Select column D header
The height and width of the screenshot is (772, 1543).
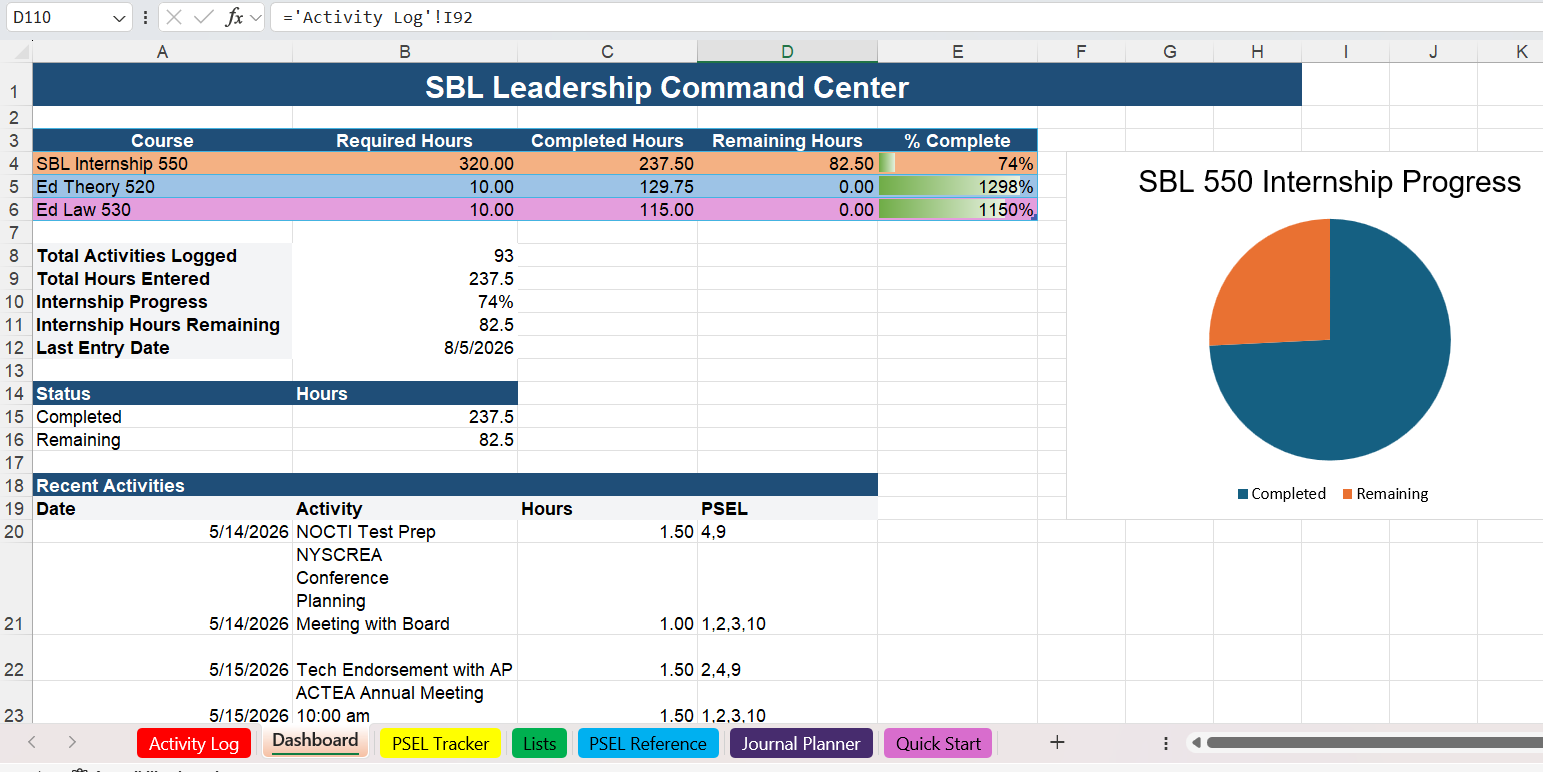[x=788, y=52]
